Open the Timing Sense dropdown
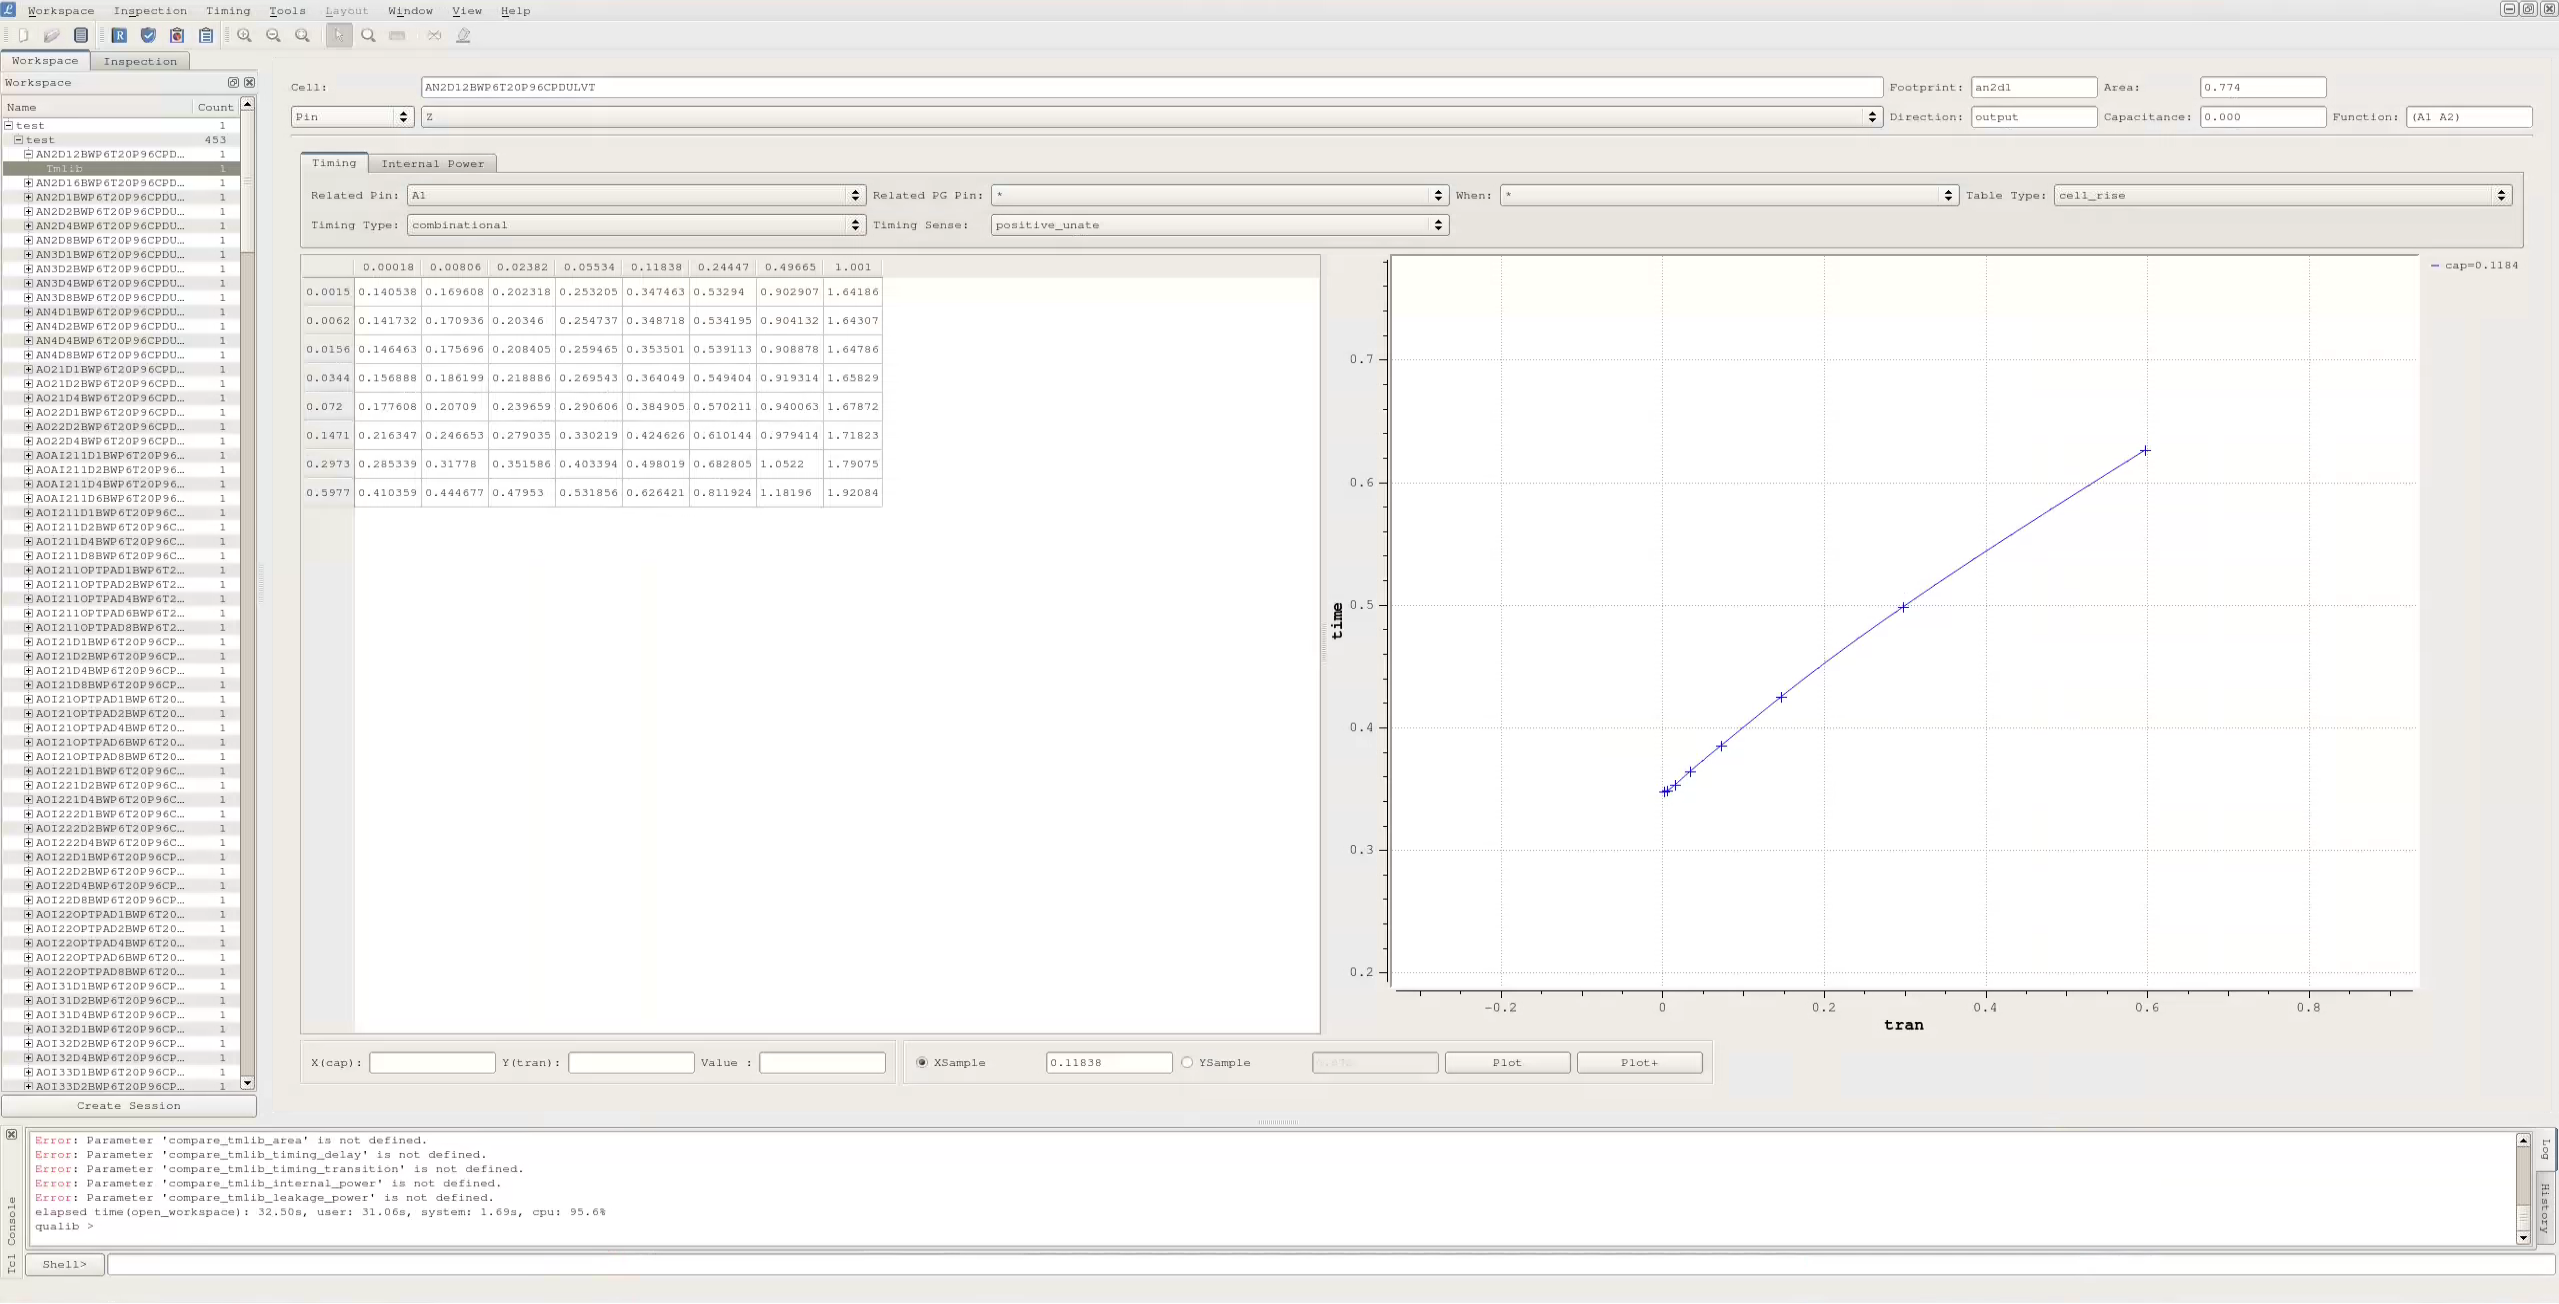The height and width of the screenshot is (1304, 2559). coord(1220,225)
